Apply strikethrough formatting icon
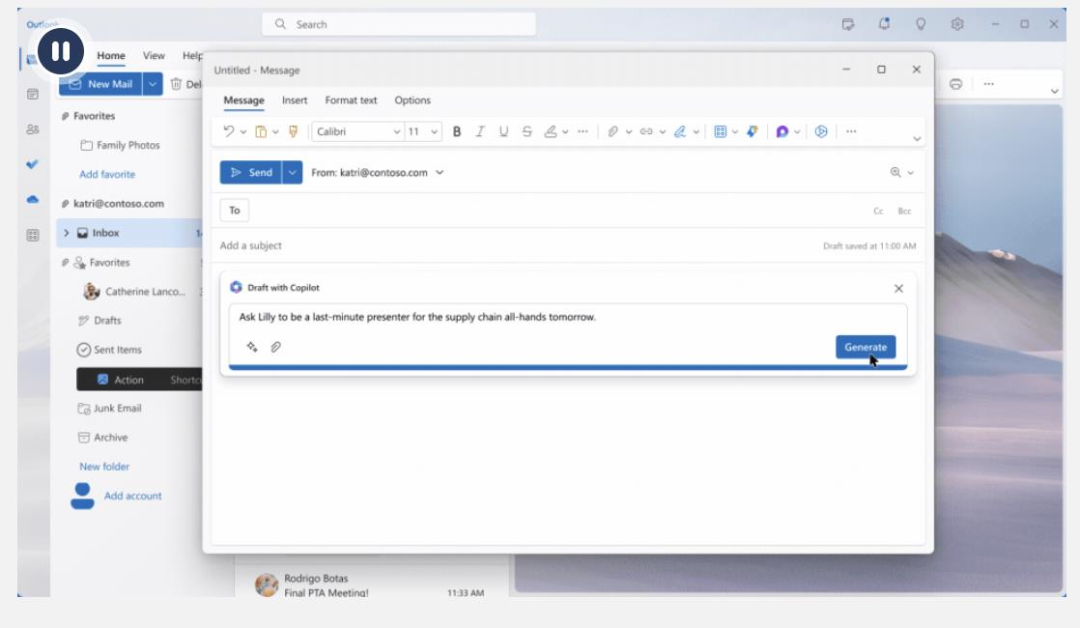 point(527,132)
